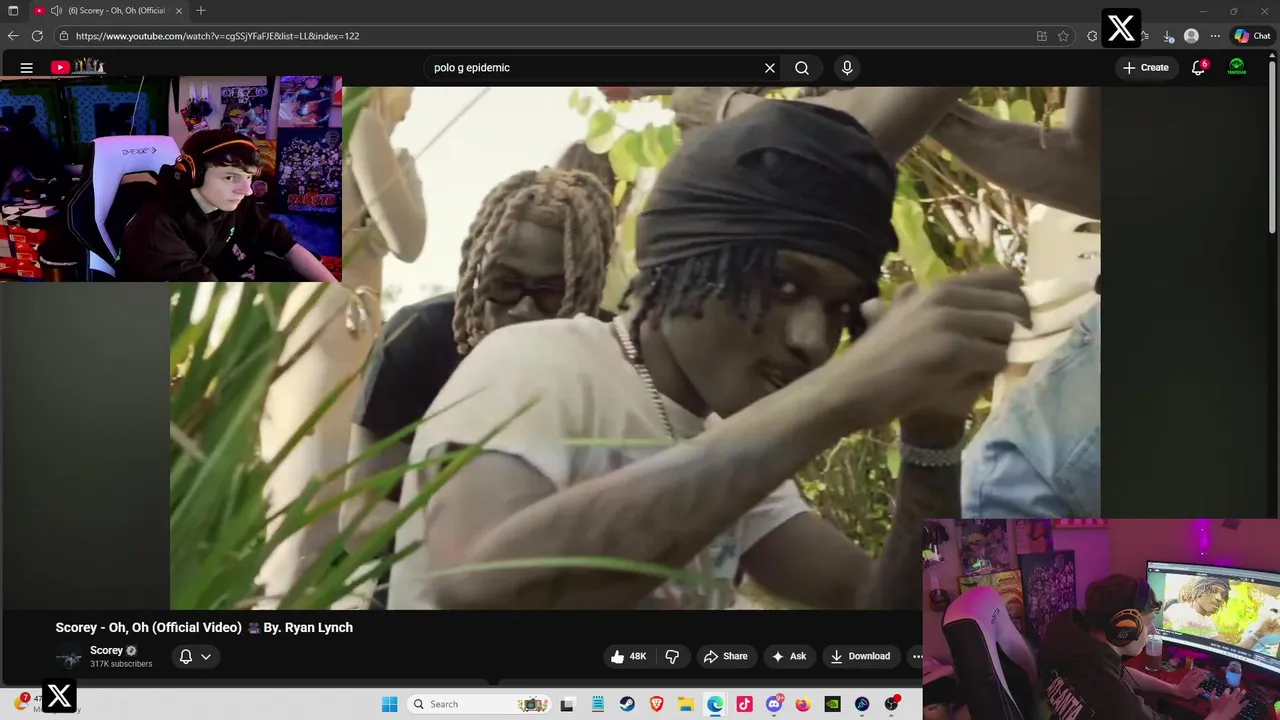Open the browser downloads panel

(1168, 36)
